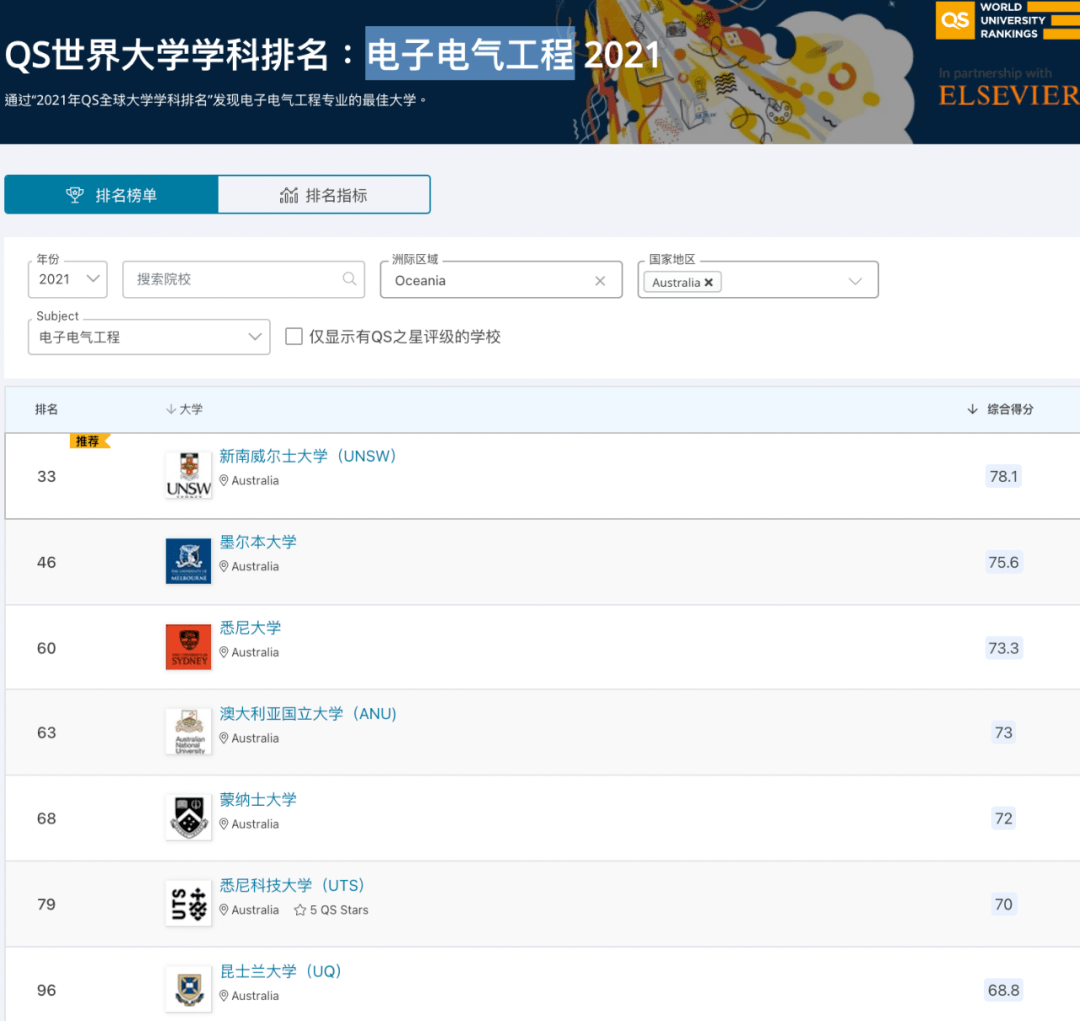This screenshot has height=1021, width=1080.
Task: Remove the Australia tag via its X
Action: pyautogui.click(x=708, y=282)
